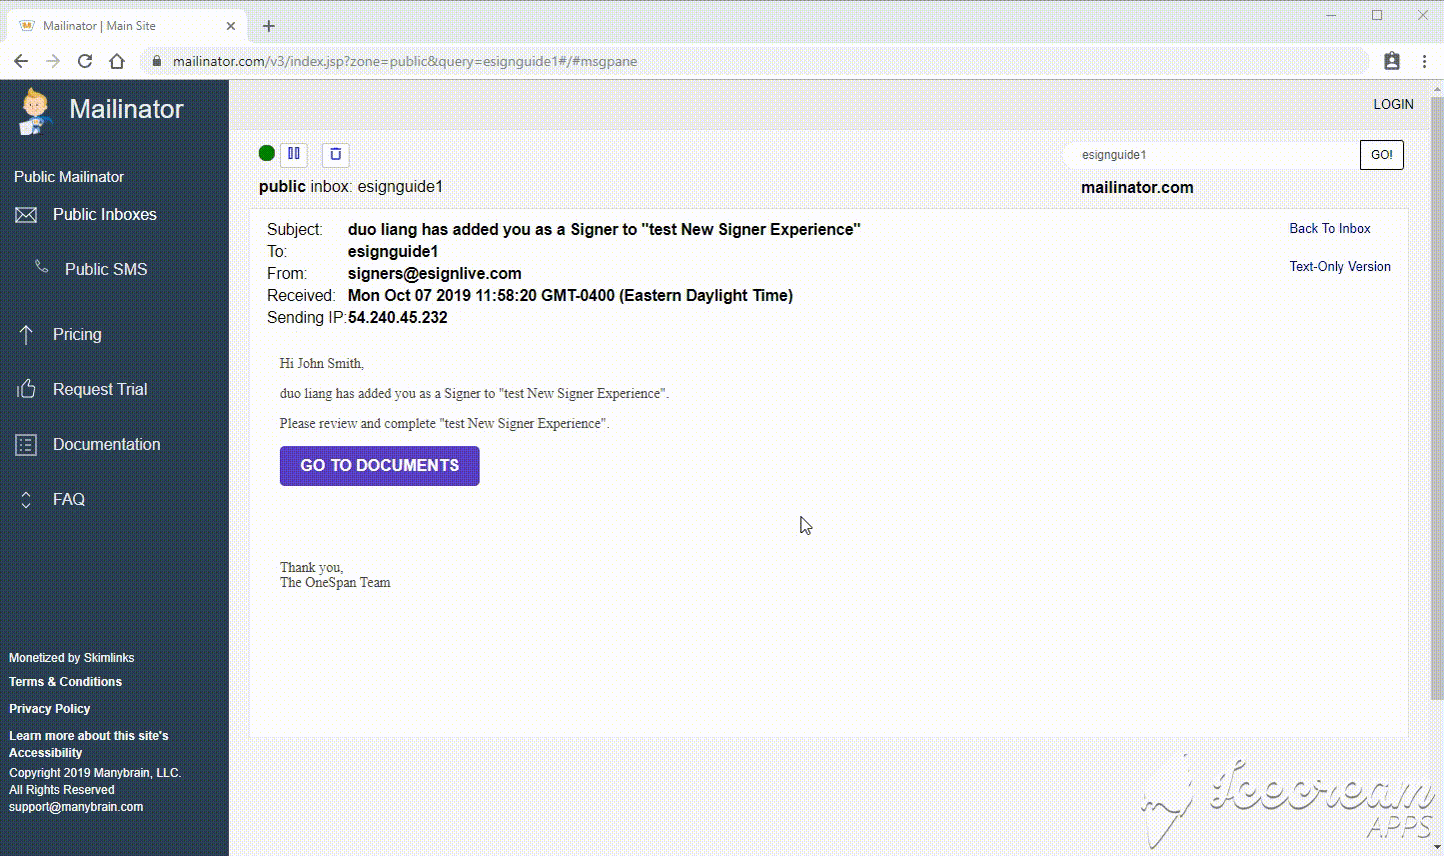Click the Public Inboxes envelope icon
The image size is (1444, 856).
26,215
